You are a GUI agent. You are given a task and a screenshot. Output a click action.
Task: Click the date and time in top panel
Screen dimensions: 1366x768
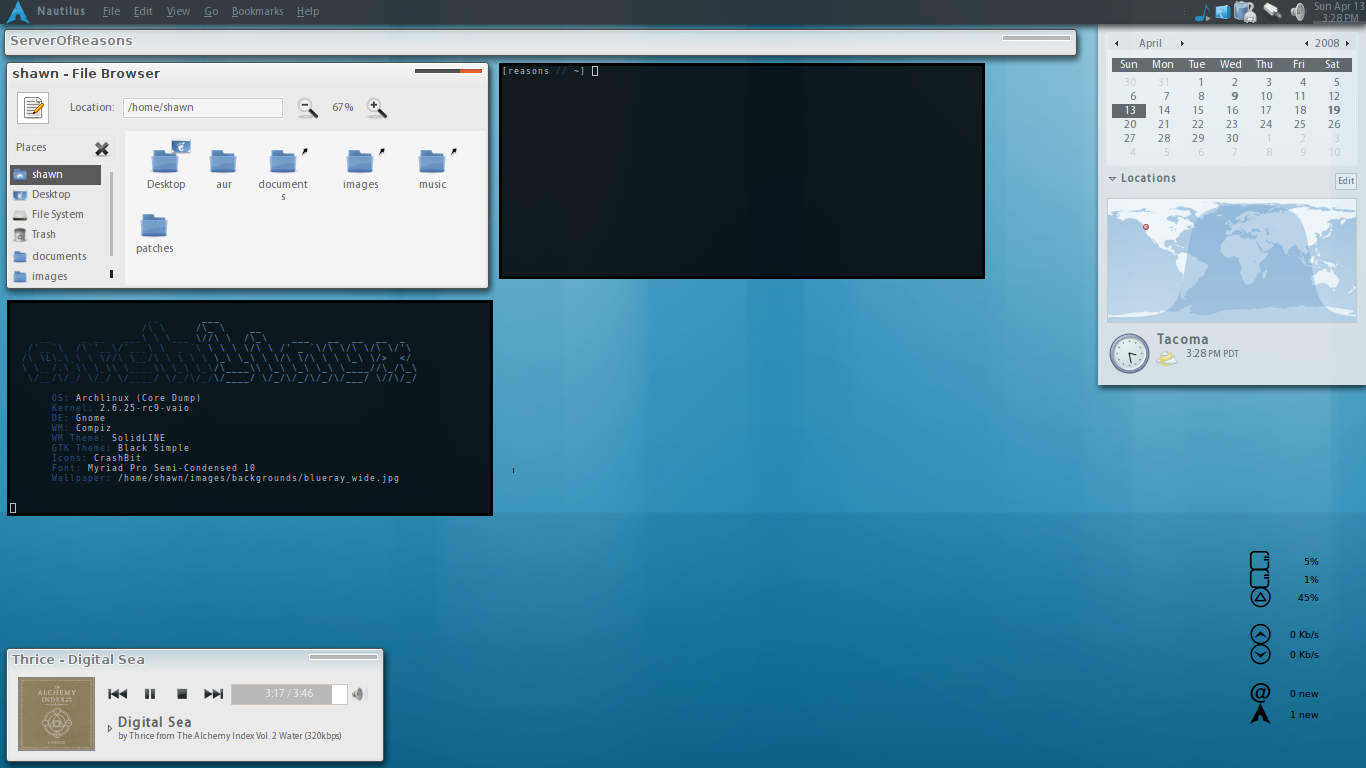click(1339, 12)
